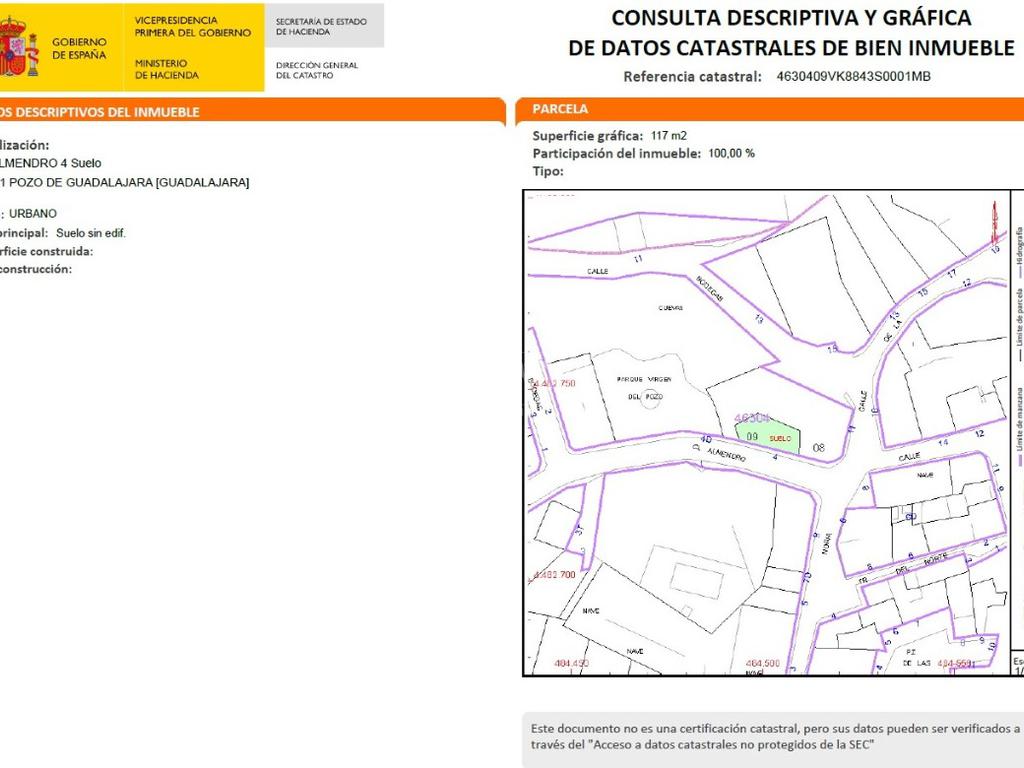1024x768 pixels.
Task: Click 'BODEGAS' street label on map
Action: (x=710, y=288)
